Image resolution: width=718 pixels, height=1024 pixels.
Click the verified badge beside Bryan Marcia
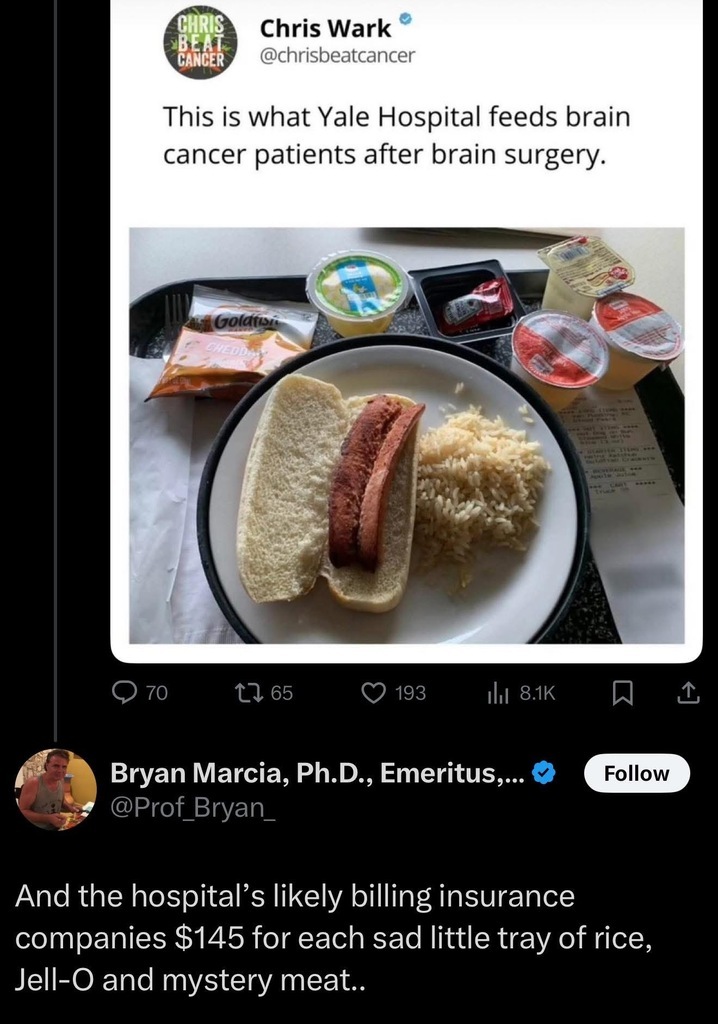coord(543,773)
